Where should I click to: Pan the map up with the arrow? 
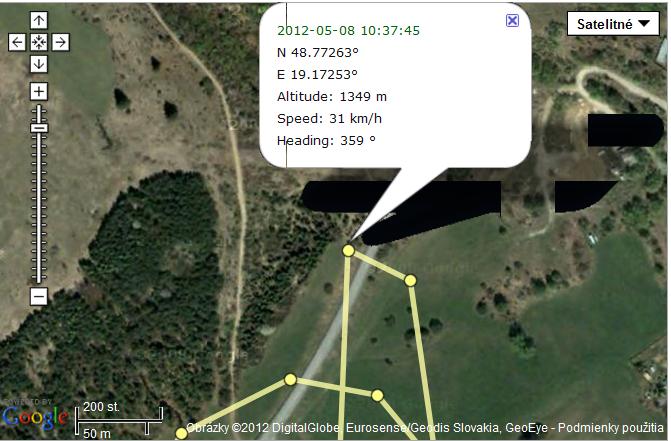[39, 20]
